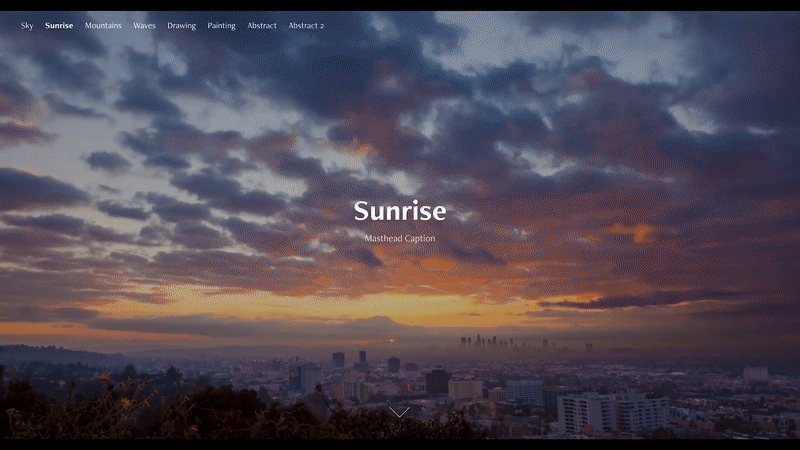
Task: Click the Masthead Caption text
Action: [400, 238]
